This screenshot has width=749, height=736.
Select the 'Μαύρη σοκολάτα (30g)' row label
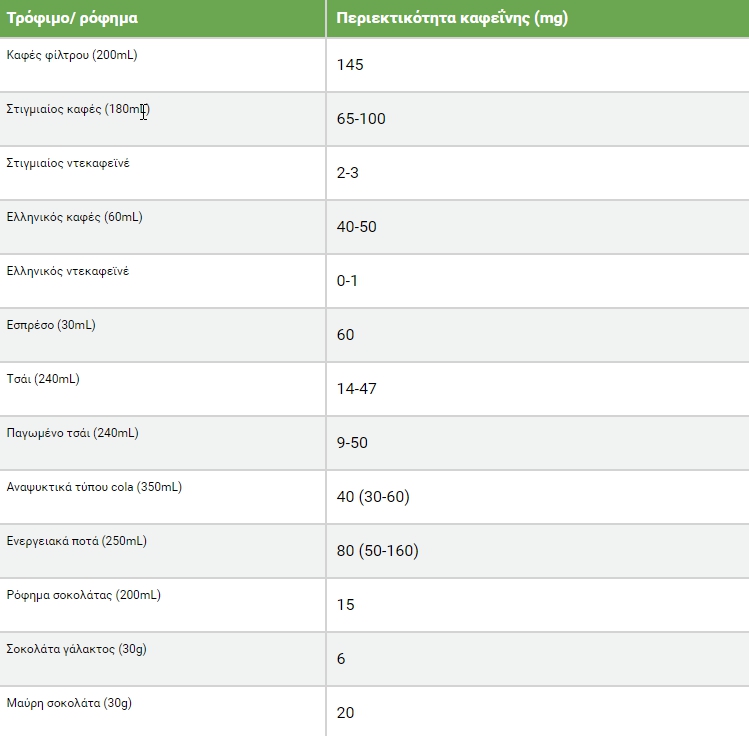pos(69,703)
